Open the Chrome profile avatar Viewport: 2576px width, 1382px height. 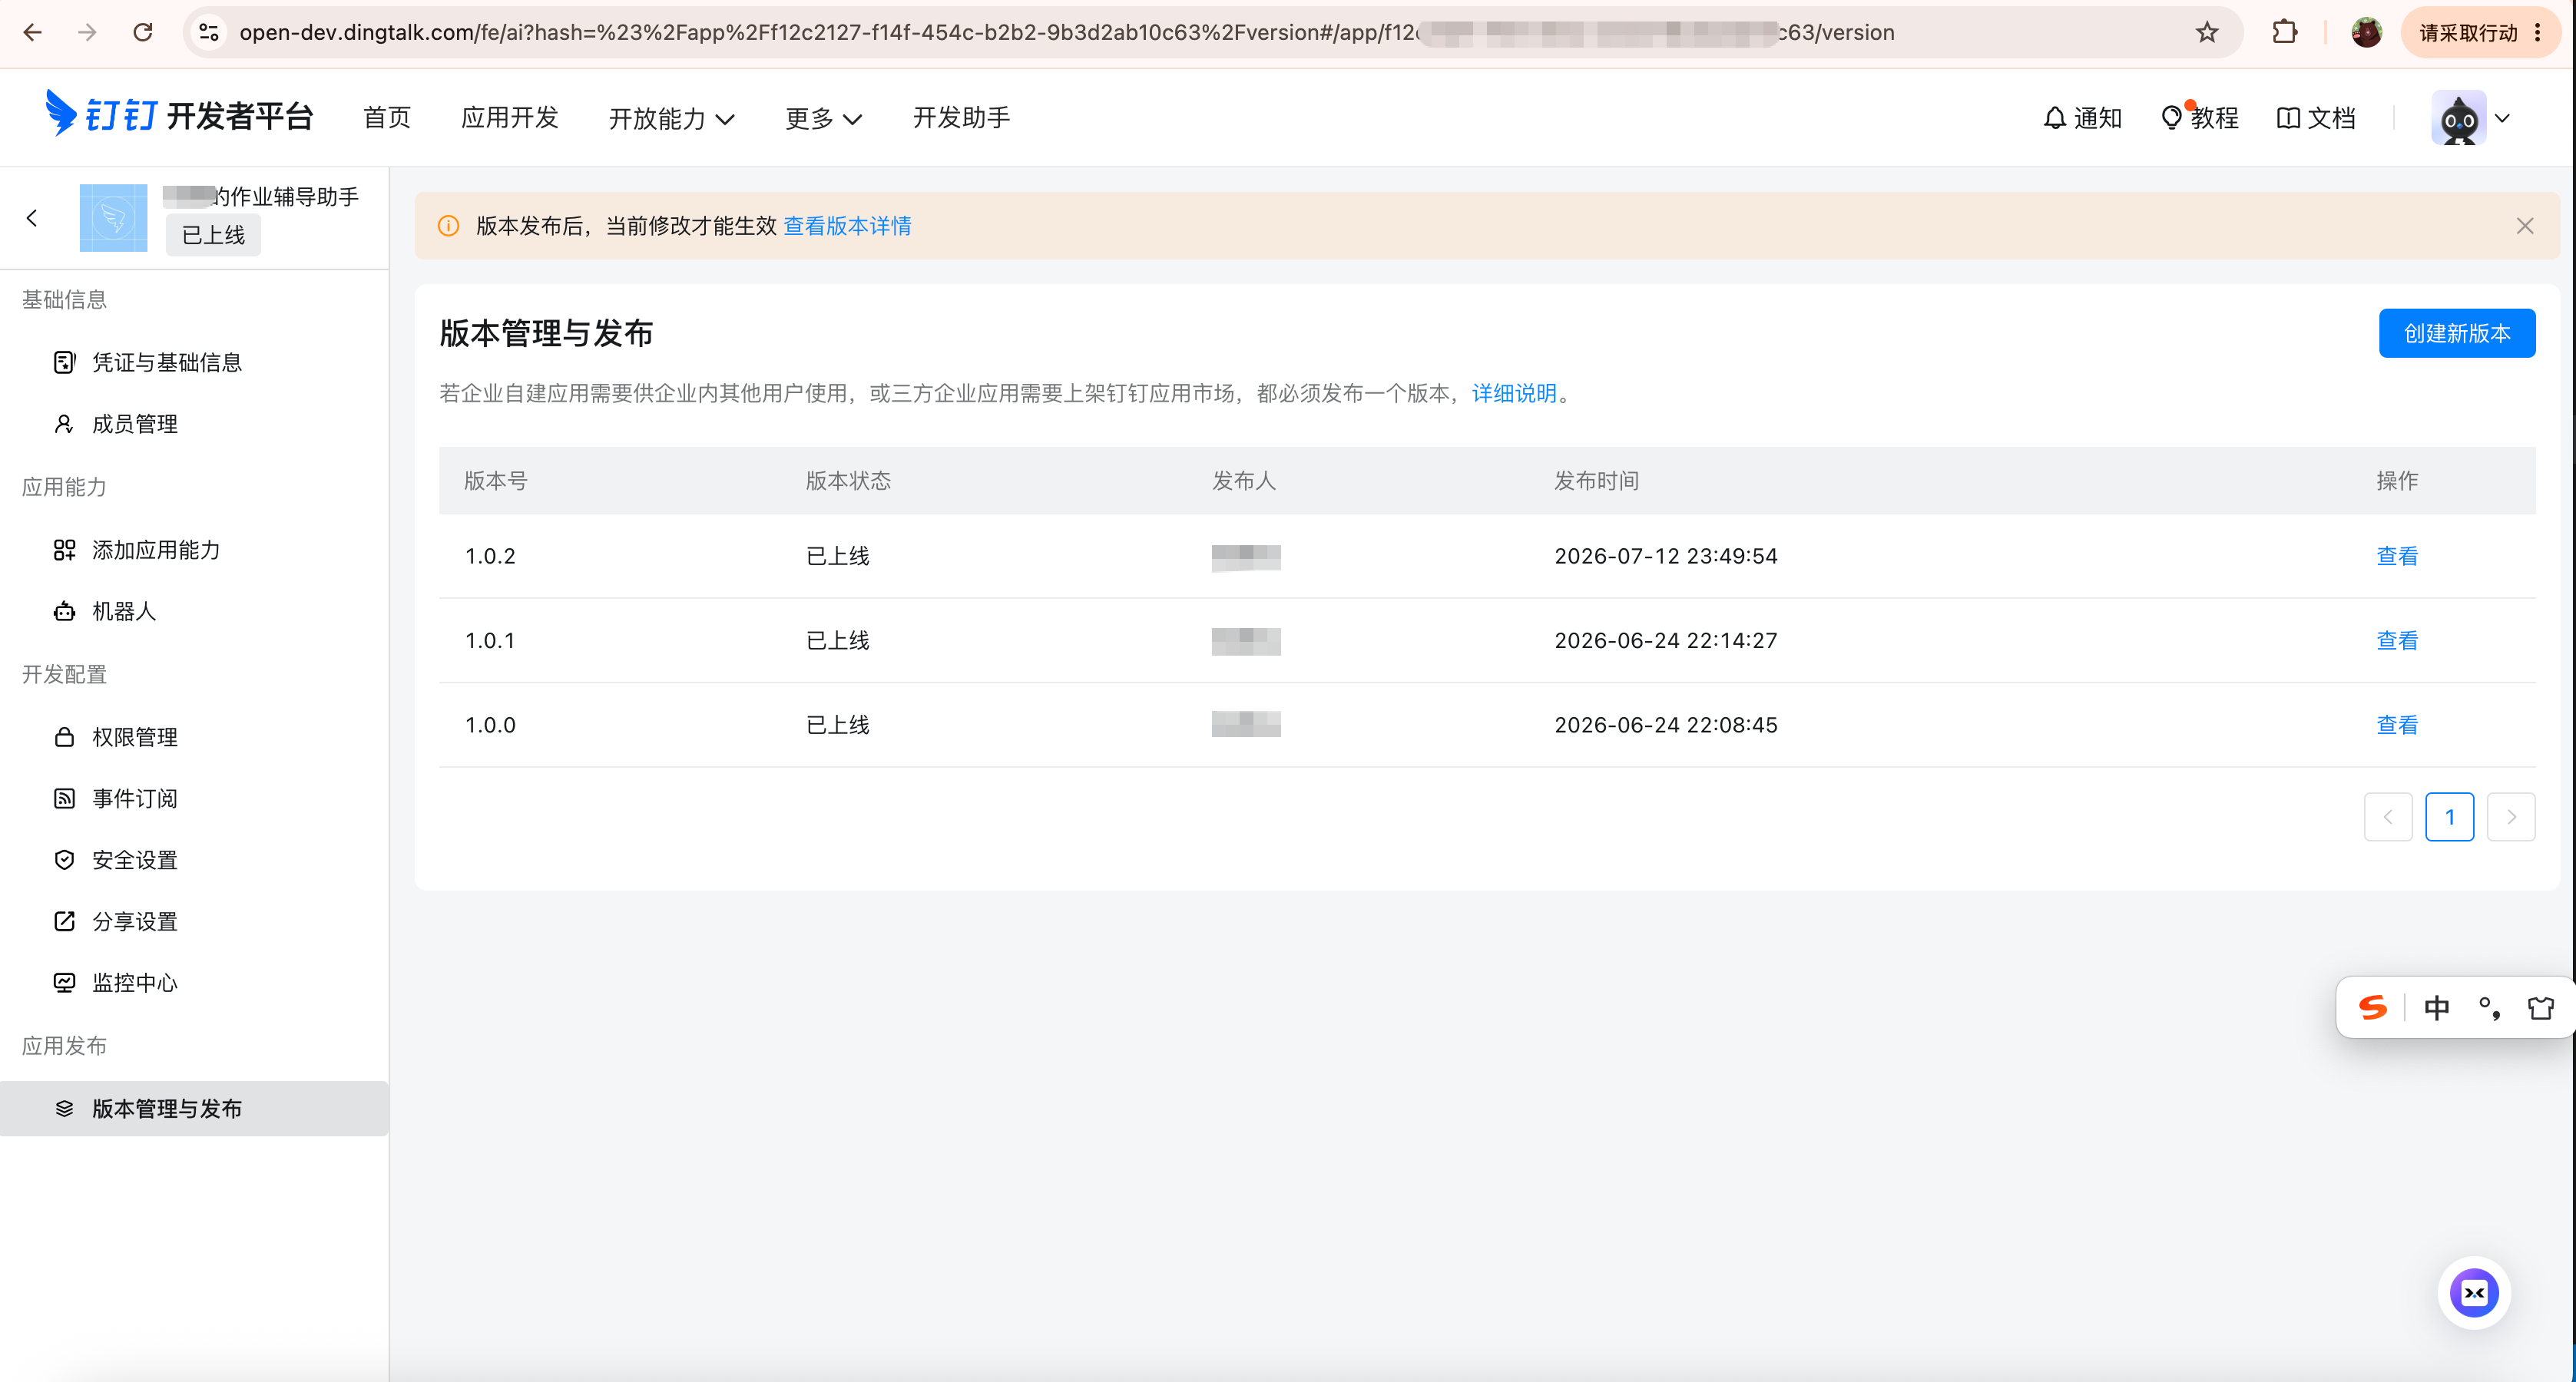coord(2366,32)
